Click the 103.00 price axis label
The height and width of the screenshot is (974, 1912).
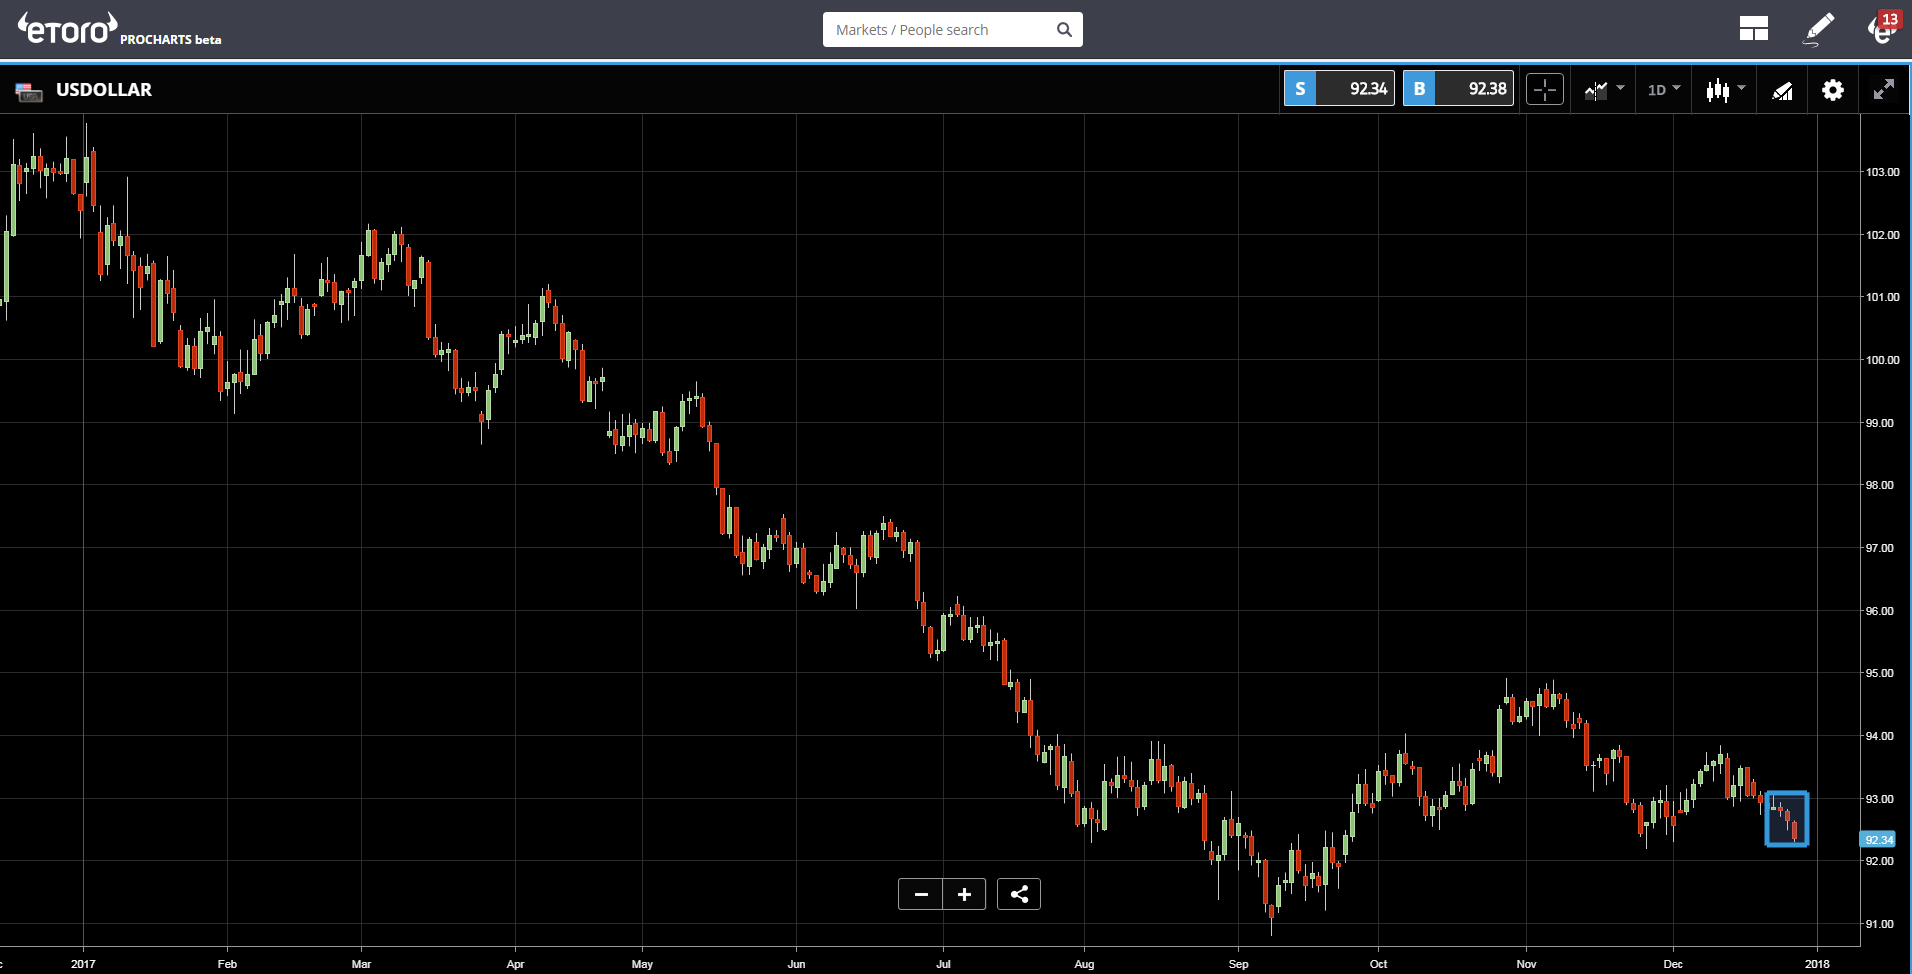coord(1882,172)
